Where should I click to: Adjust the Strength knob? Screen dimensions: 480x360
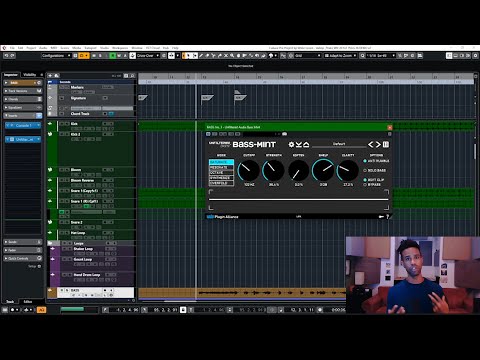(x=273, y=170)
